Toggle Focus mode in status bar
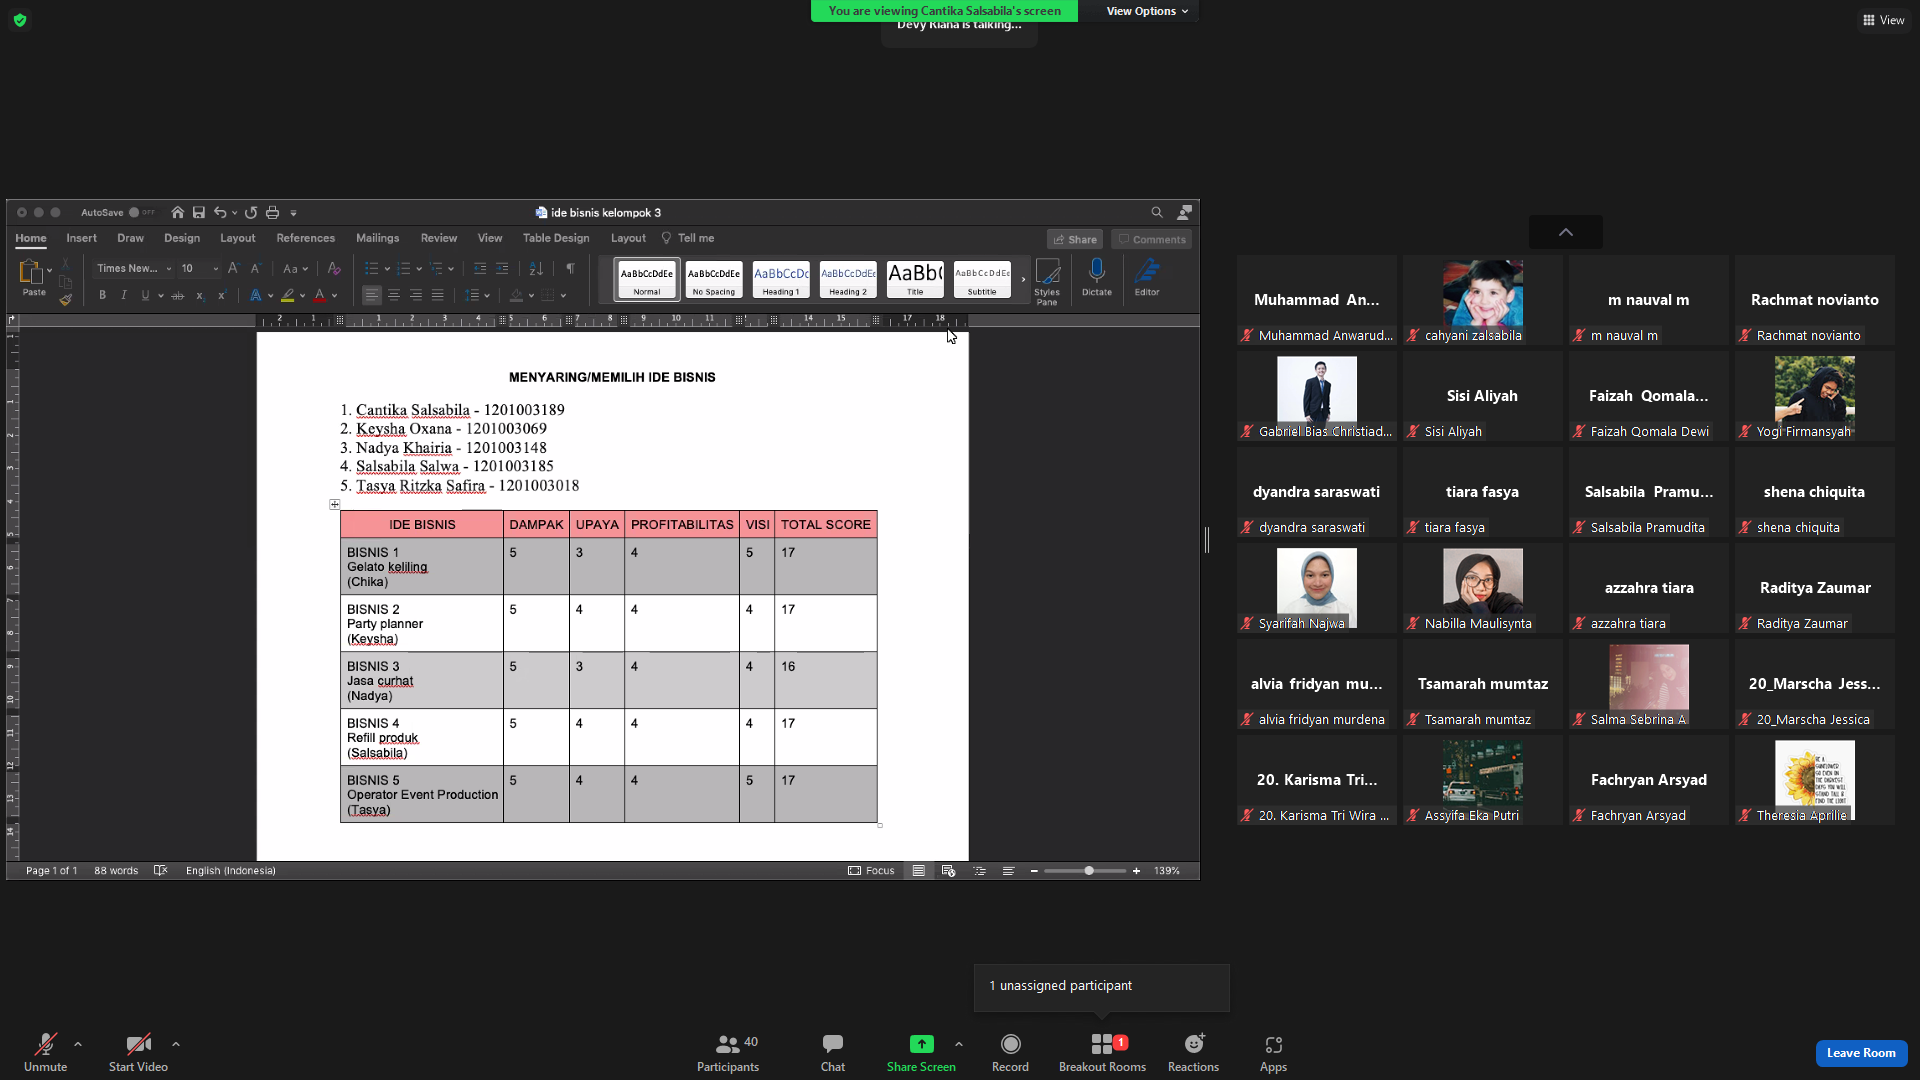 click(x=871, y=870)
